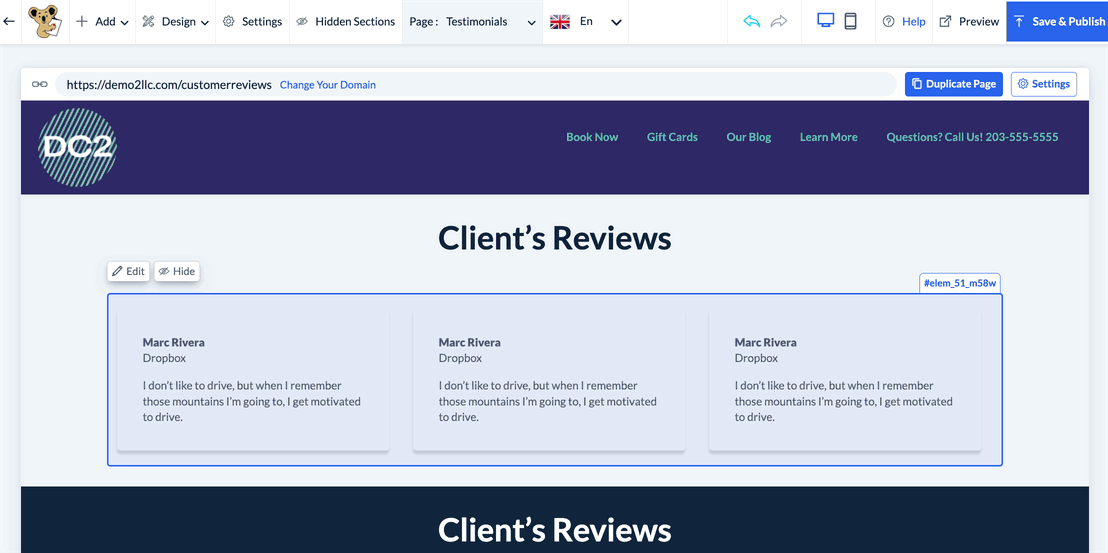Viewport: 1108px width, 553px height.
Task: Open the Book Now nav item
Action: tap(592, 137)
